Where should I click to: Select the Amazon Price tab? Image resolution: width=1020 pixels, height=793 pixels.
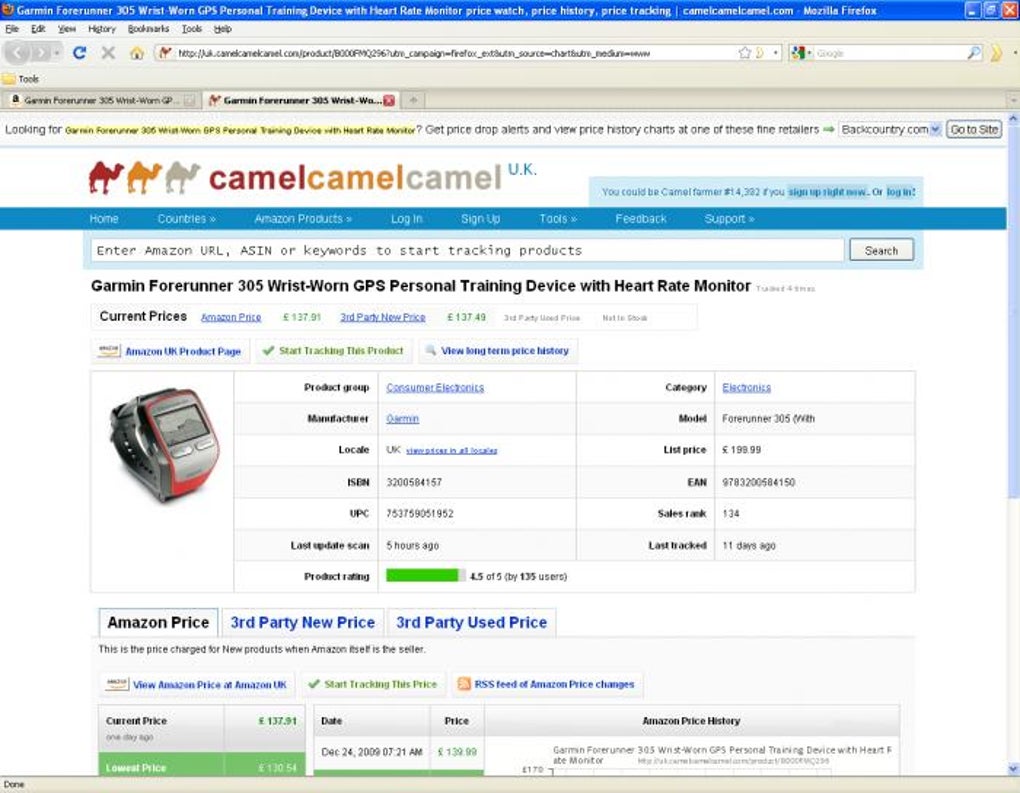[158, 623]
